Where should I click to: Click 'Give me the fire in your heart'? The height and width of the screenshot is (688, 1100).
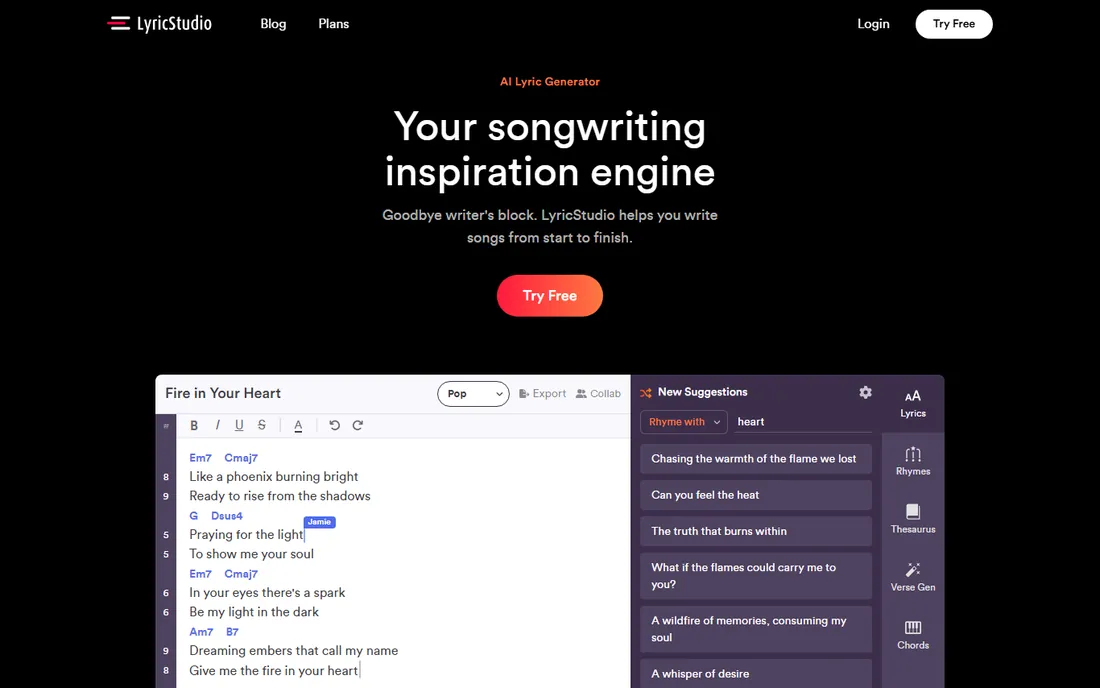click(274, 670)
